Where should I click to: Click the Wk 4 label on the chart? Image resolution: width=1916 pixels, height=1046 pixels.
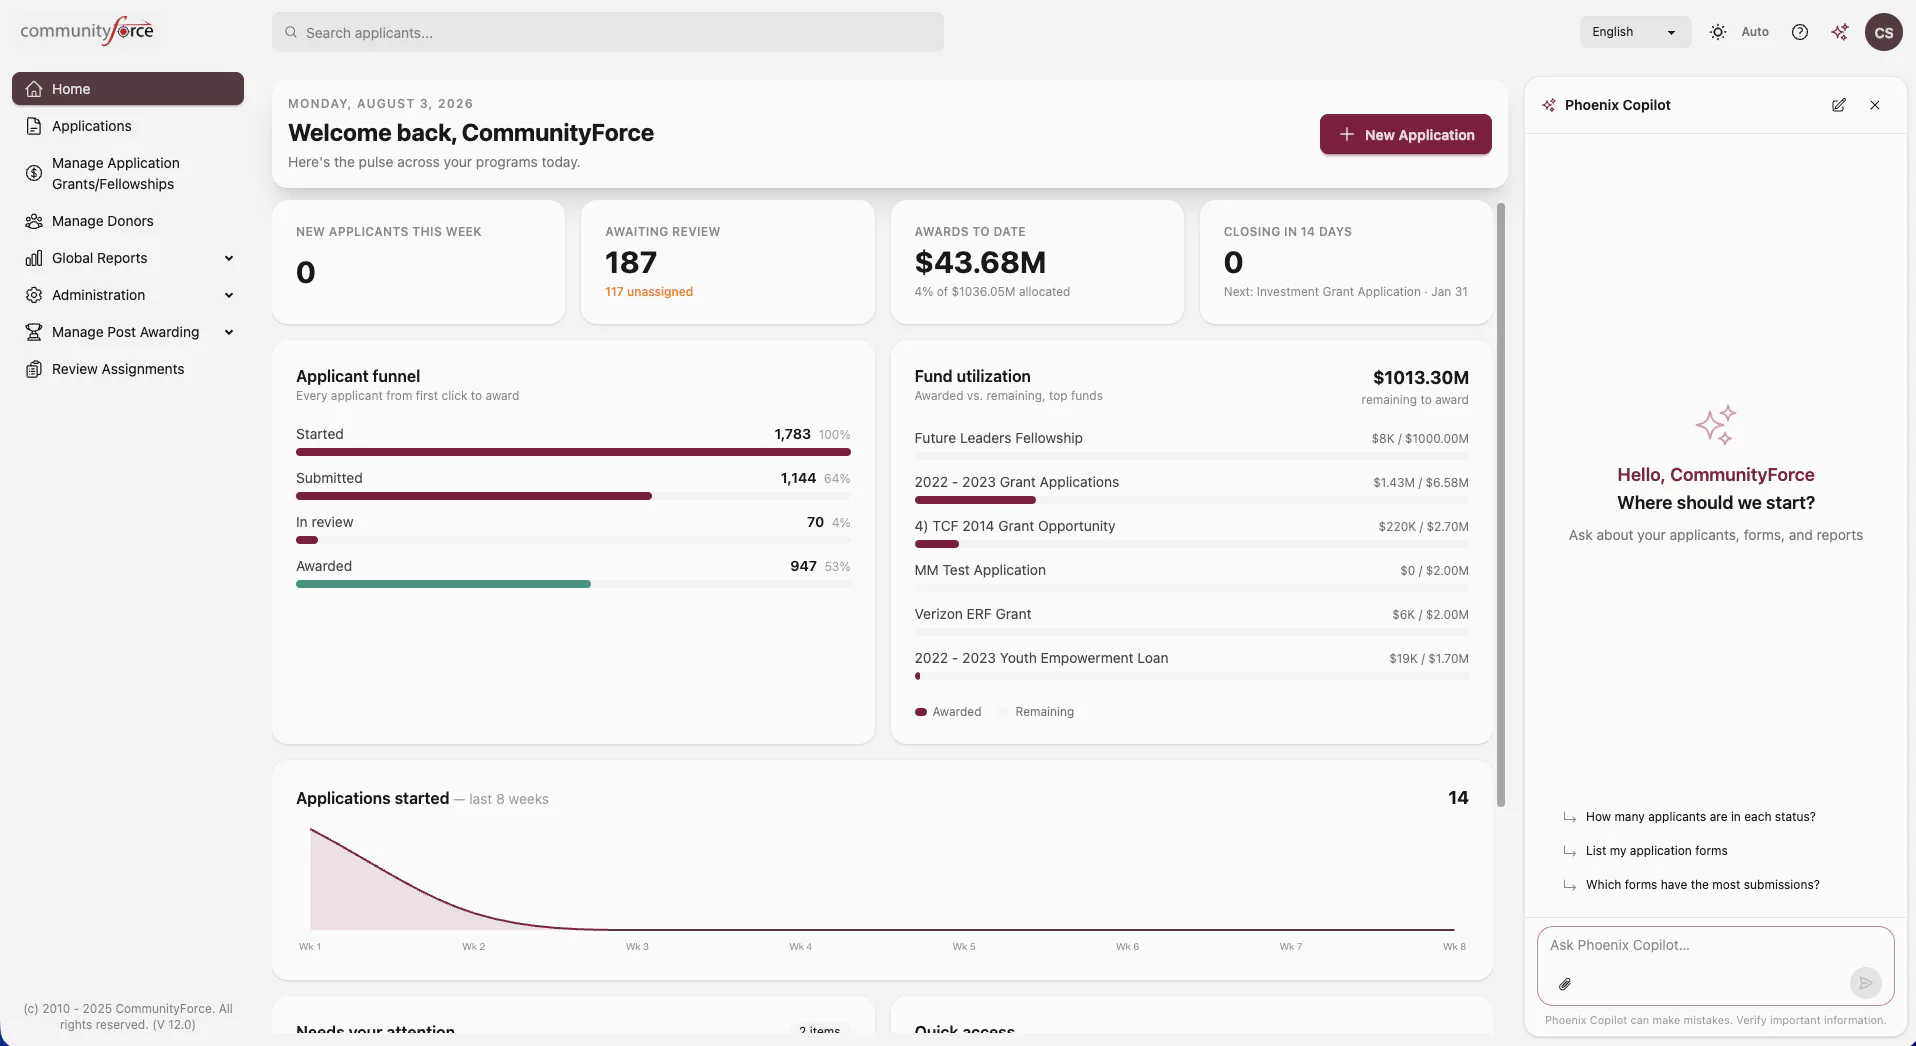pos(800,946)
